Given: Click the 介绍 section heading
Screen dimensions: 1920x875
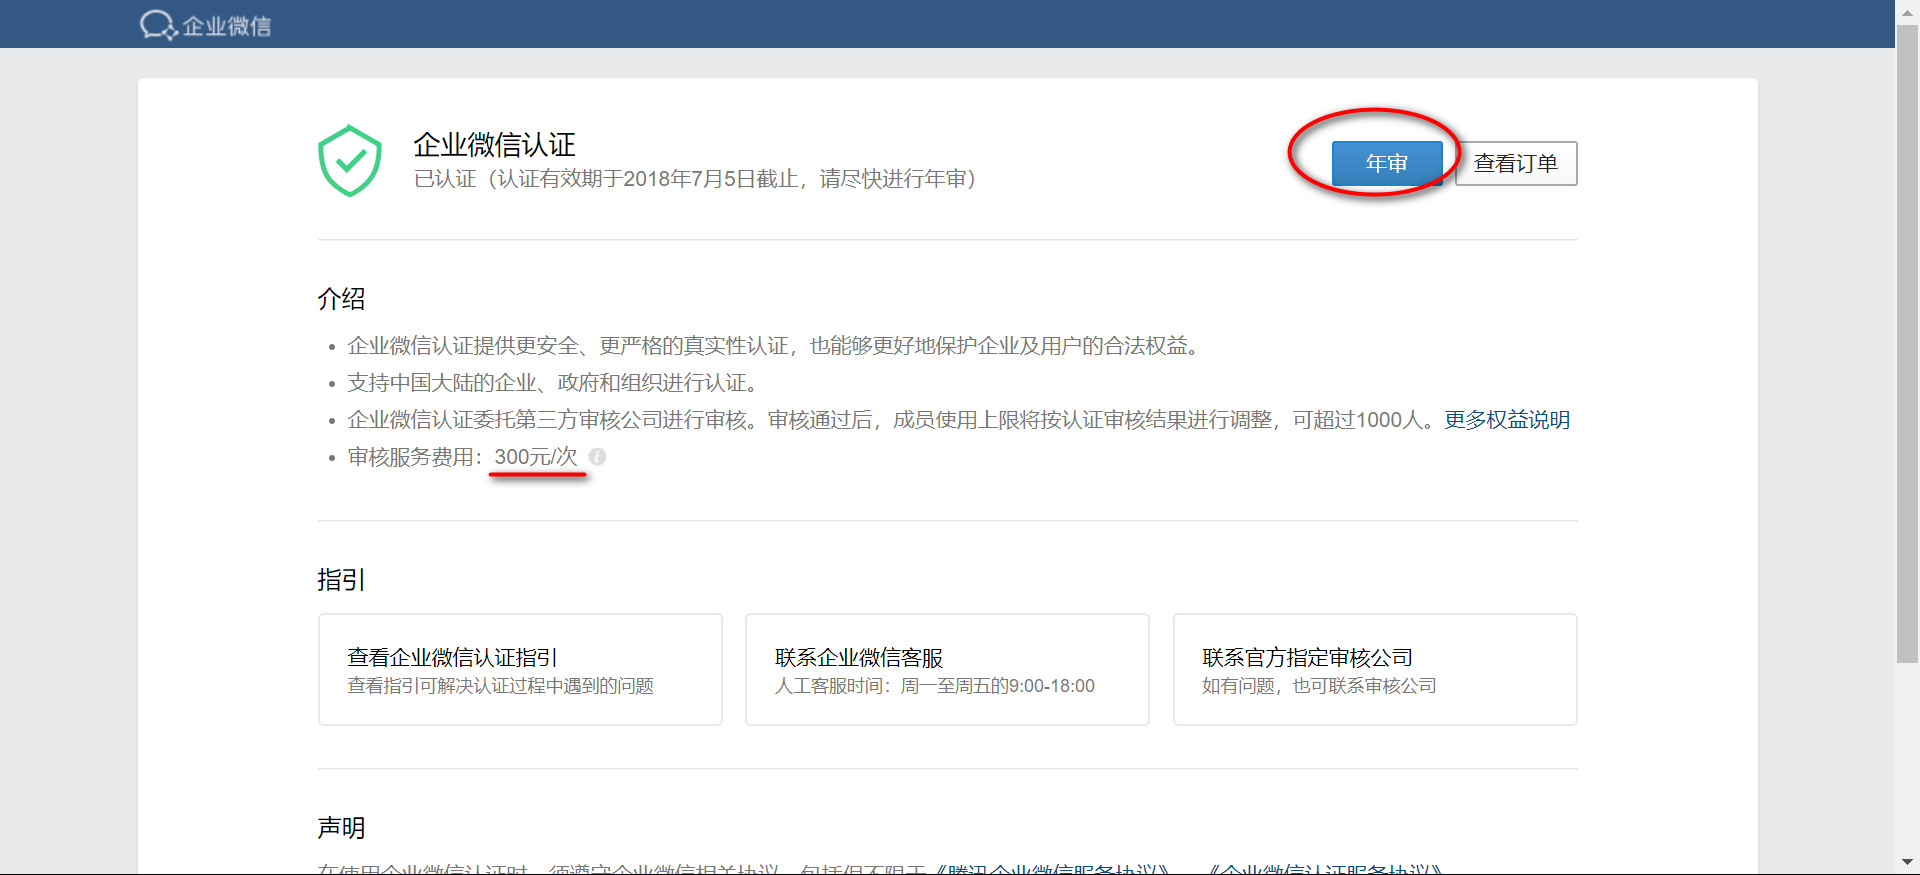Looking at the screenshot, I should click(341, 299).
